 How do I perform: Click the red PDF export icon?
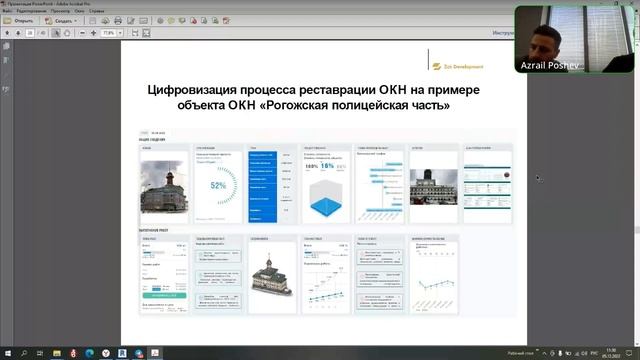[193, 21]
